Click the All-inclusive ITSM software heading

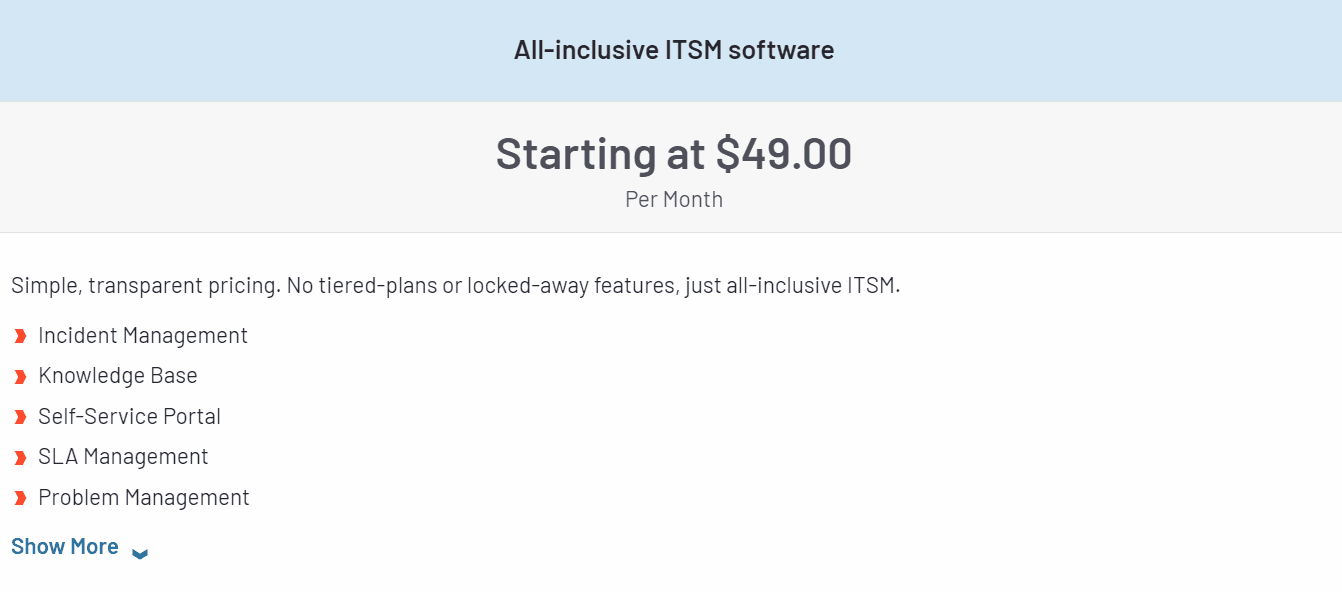click(x=673, y=50)
